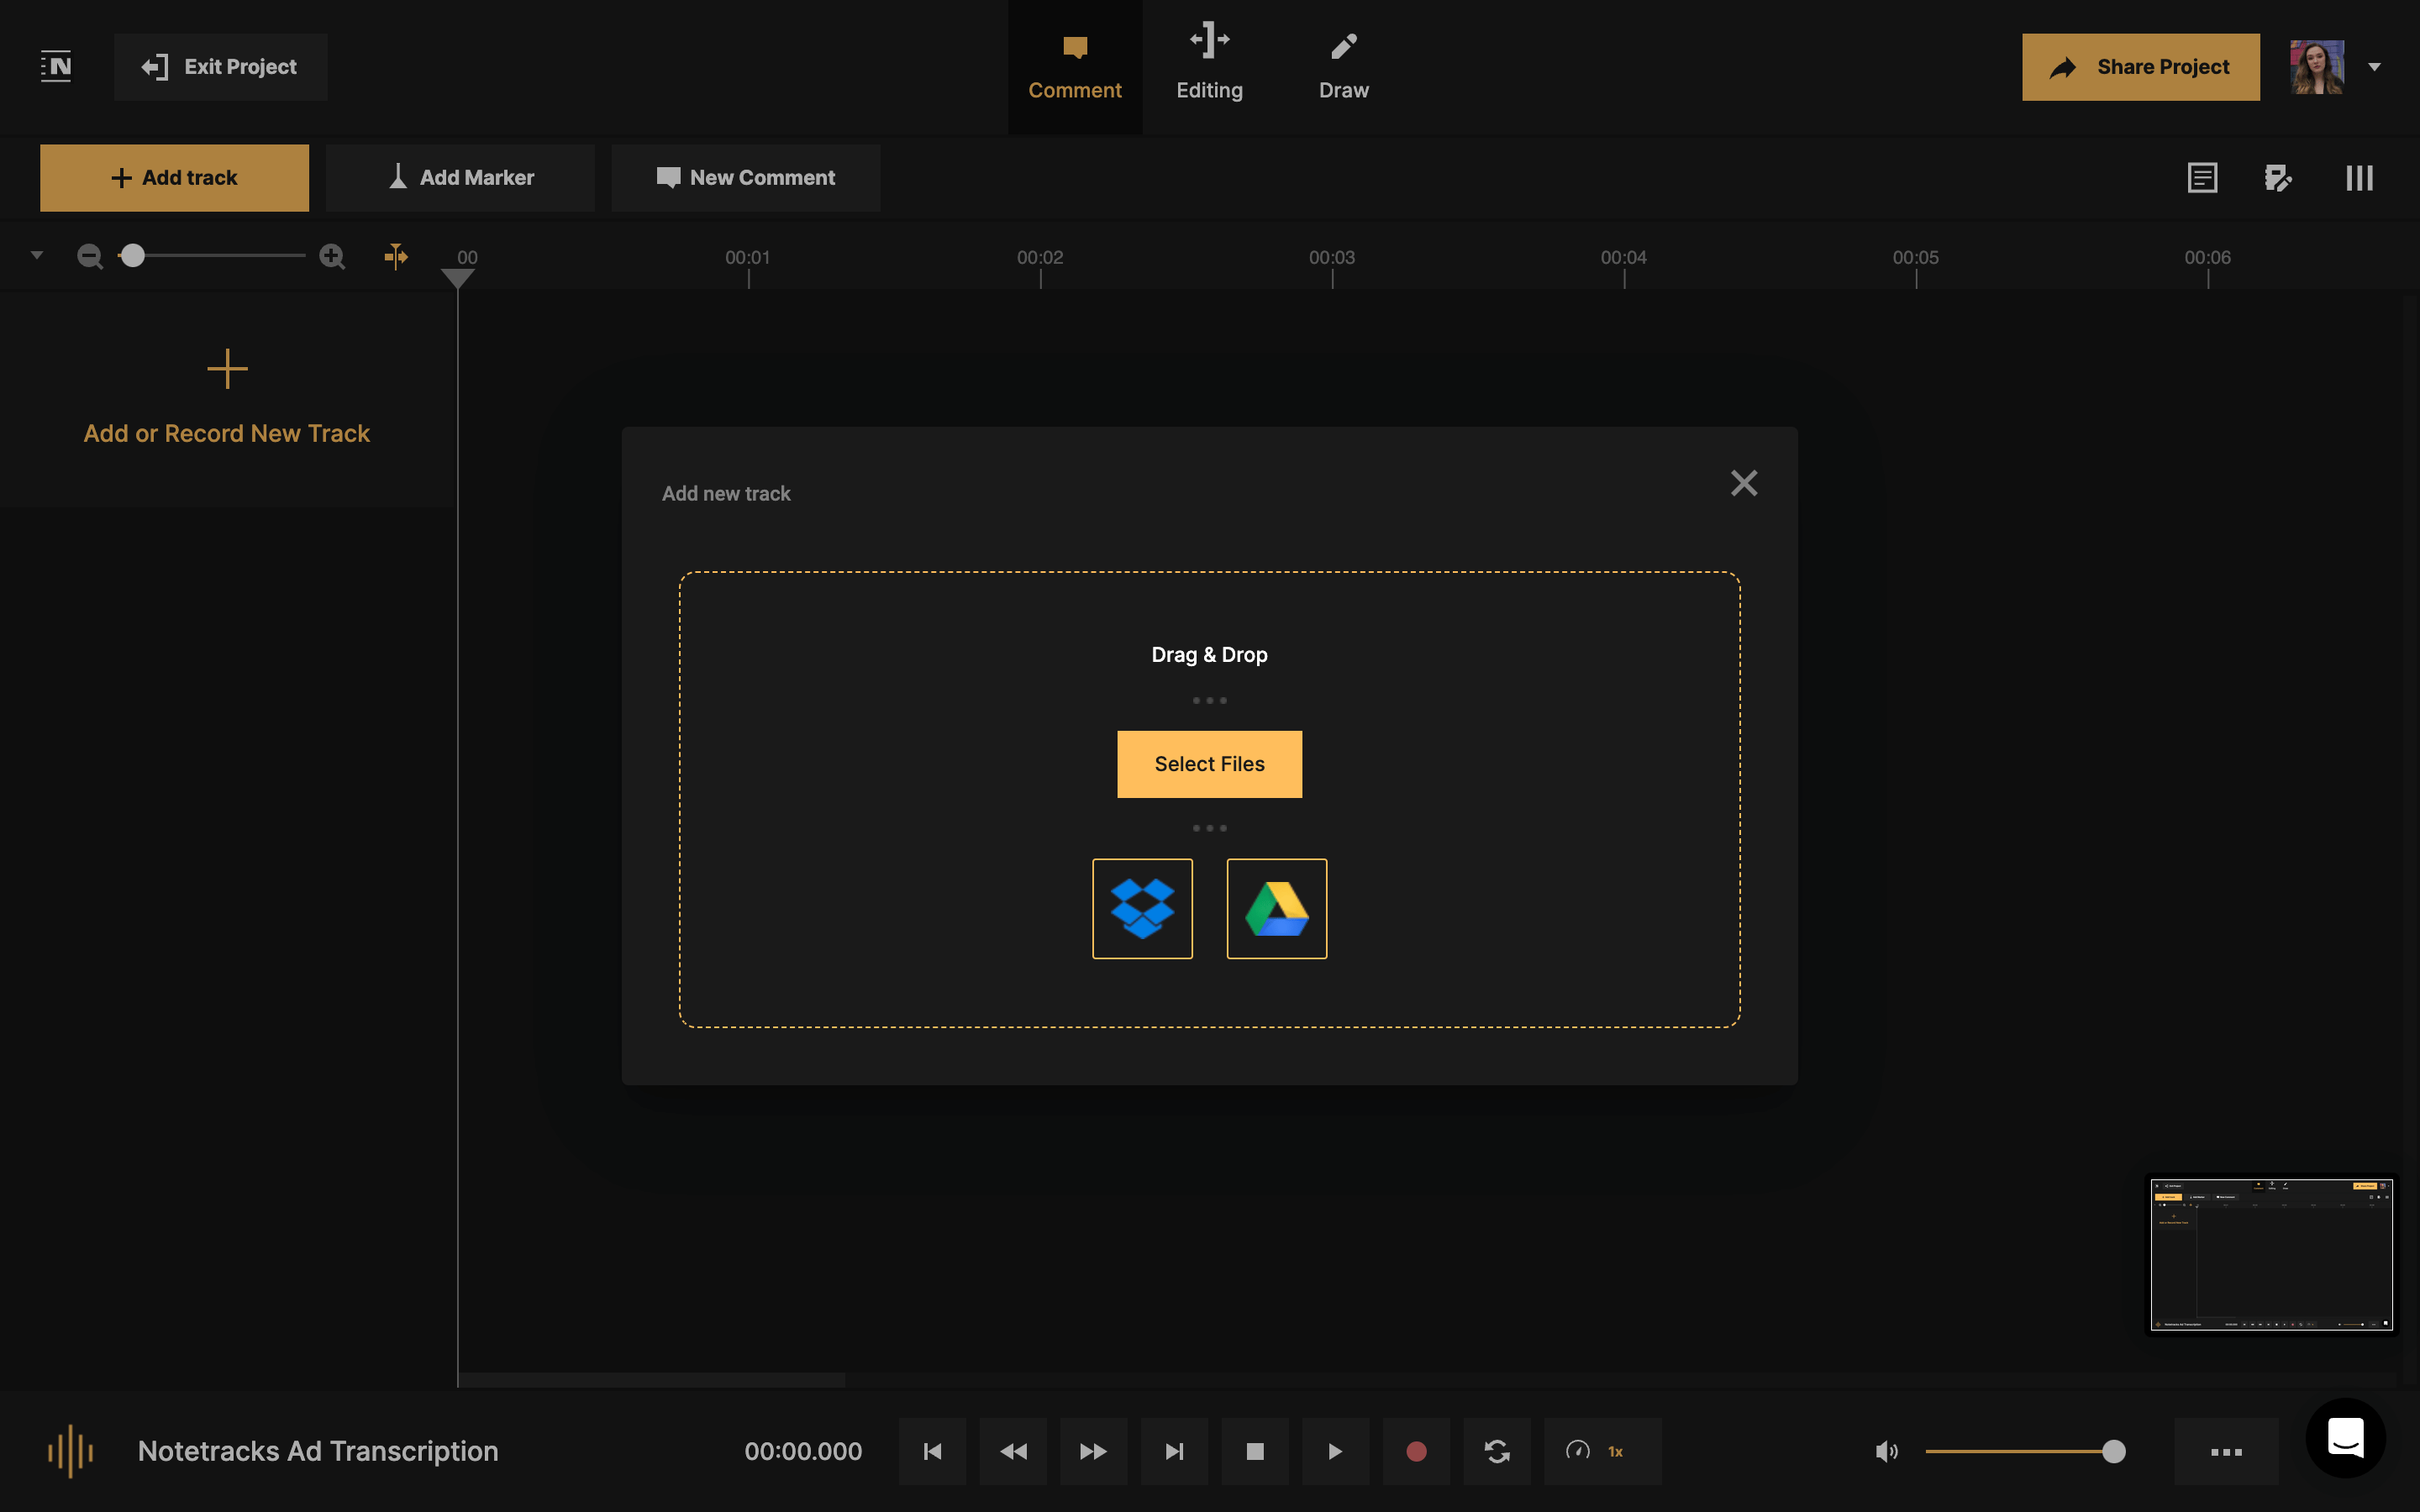
Task: Open the Intercom chat bubble
Action: (x=2345, y=1437)
